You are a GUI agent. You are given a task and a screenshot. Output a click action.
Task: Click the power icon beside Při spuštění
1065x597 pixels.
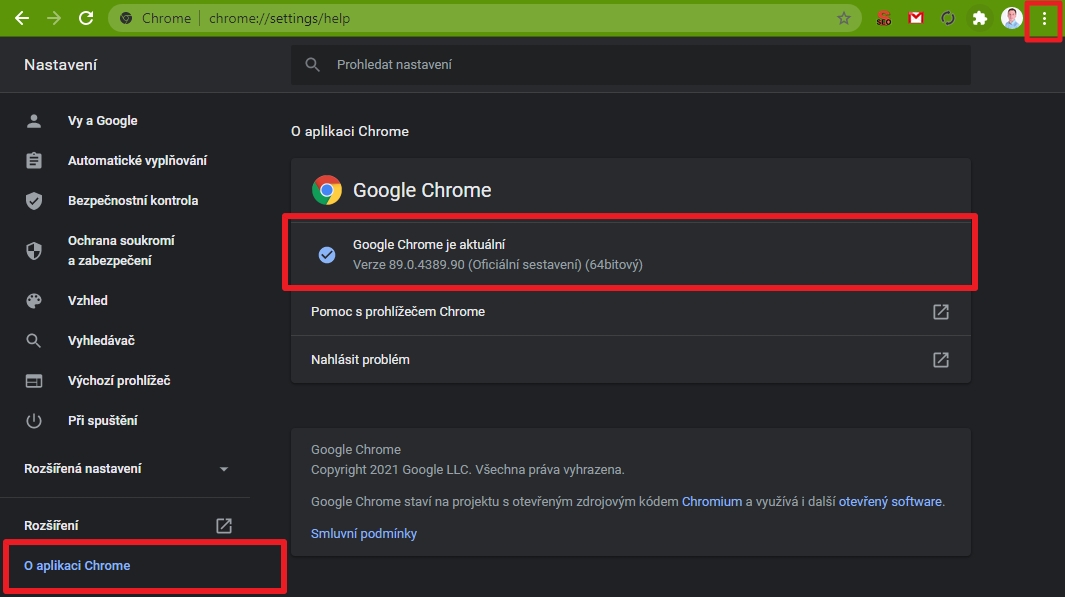click(33, 421)
